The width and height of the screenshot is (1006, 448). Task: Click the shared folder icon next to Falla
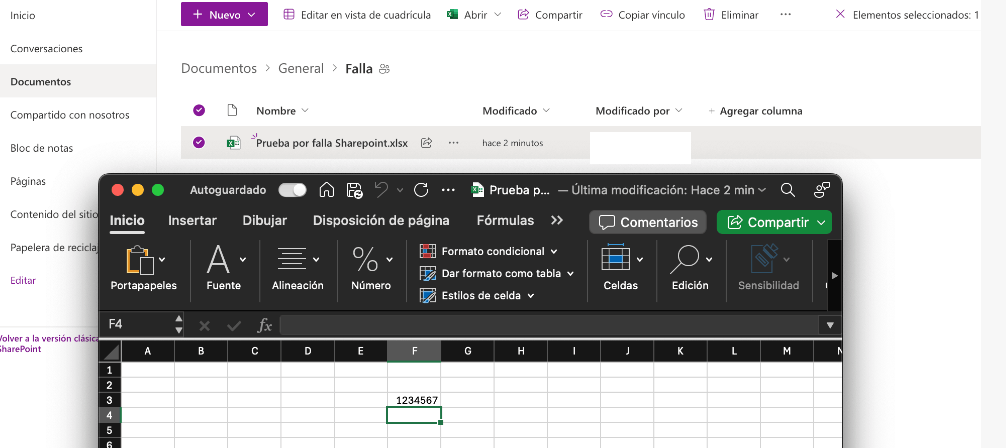pyautogui.click(x=384, y=69)
